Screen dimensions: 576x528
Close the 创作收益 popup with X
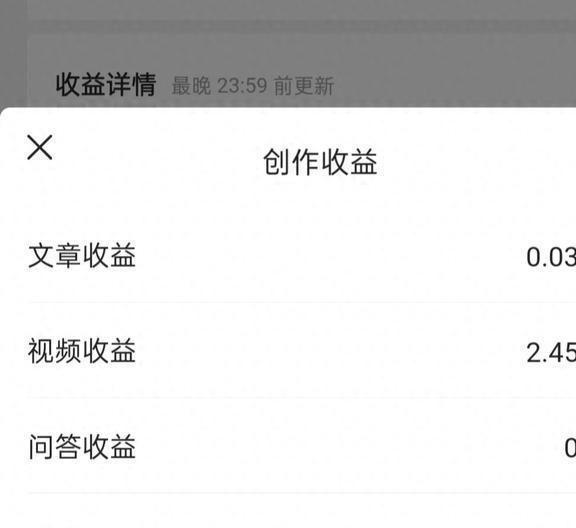point(40,147)
